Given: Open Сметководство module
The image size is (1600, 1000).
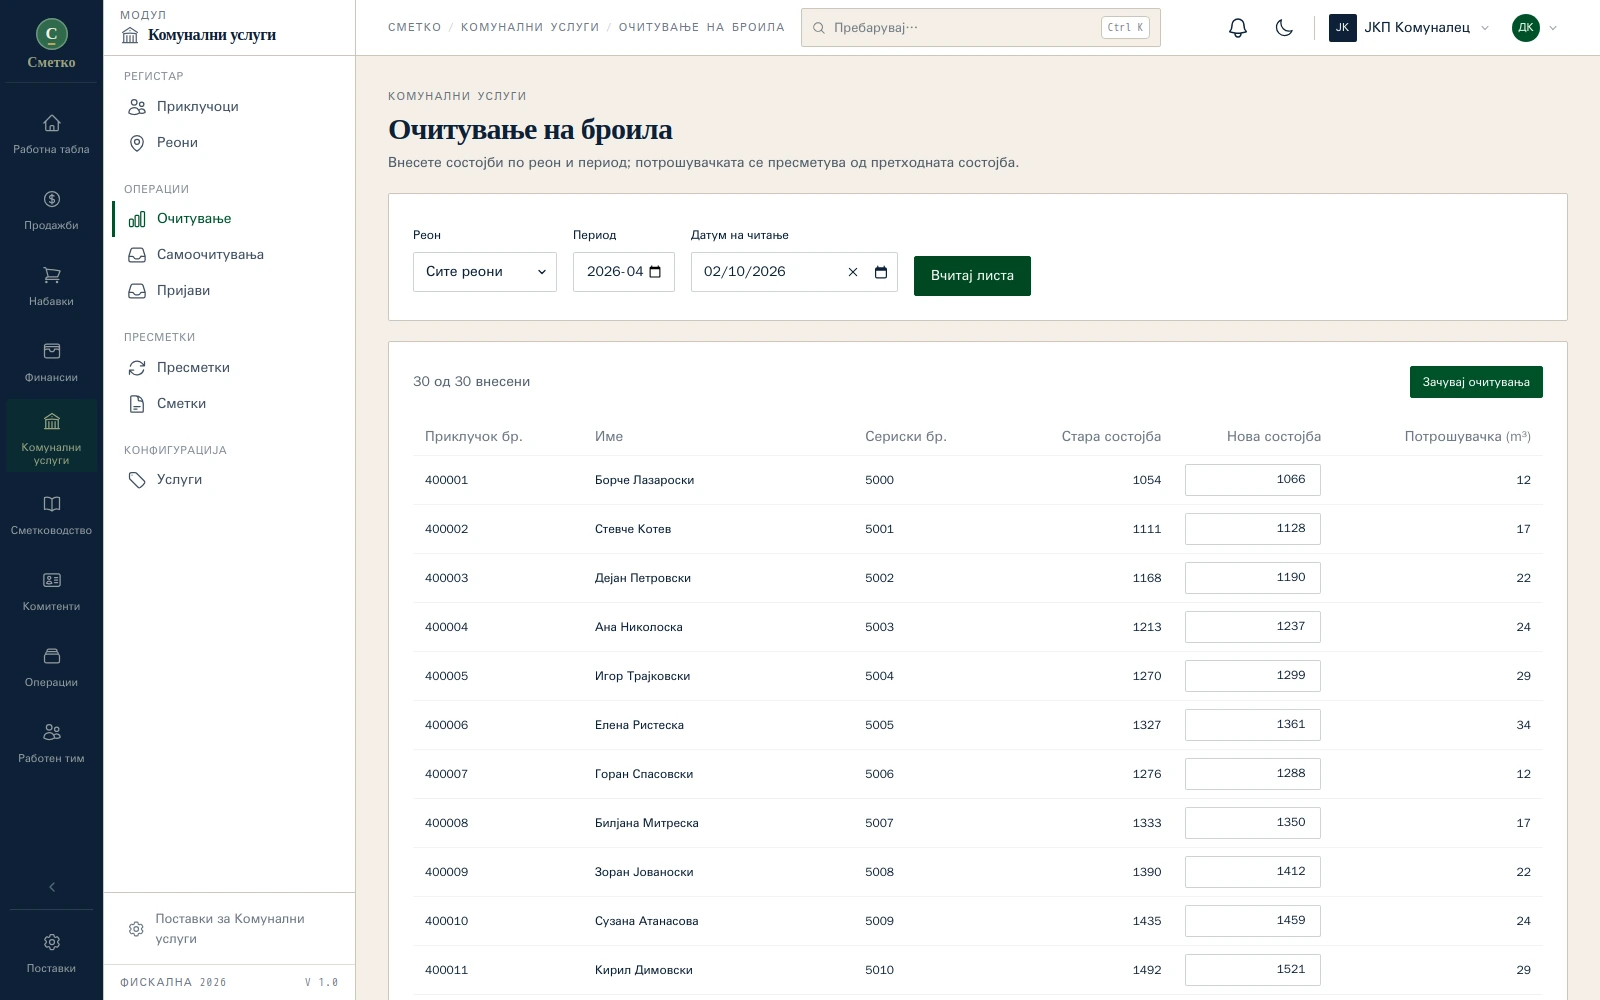Looking at the screenshot, I should (51, 516).
